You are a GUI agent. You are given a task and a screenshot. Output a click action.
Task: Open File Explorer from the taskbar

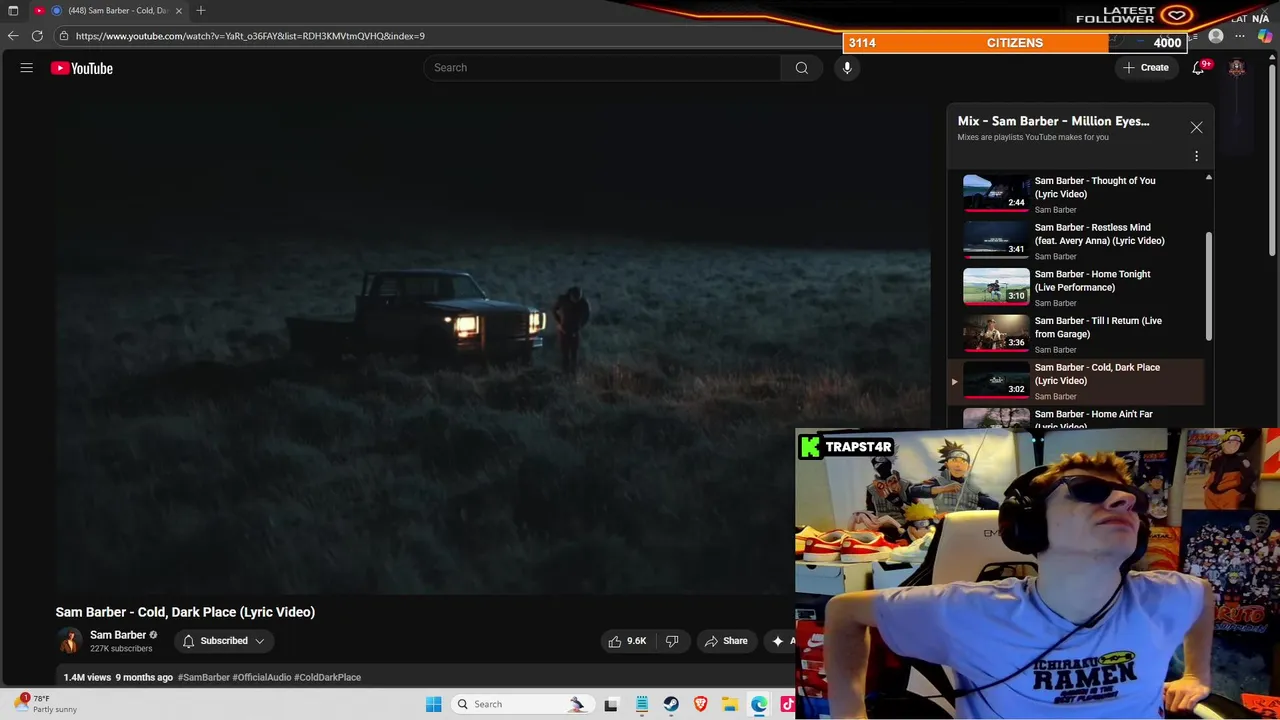pyautogui.click(x=730, y=704)
